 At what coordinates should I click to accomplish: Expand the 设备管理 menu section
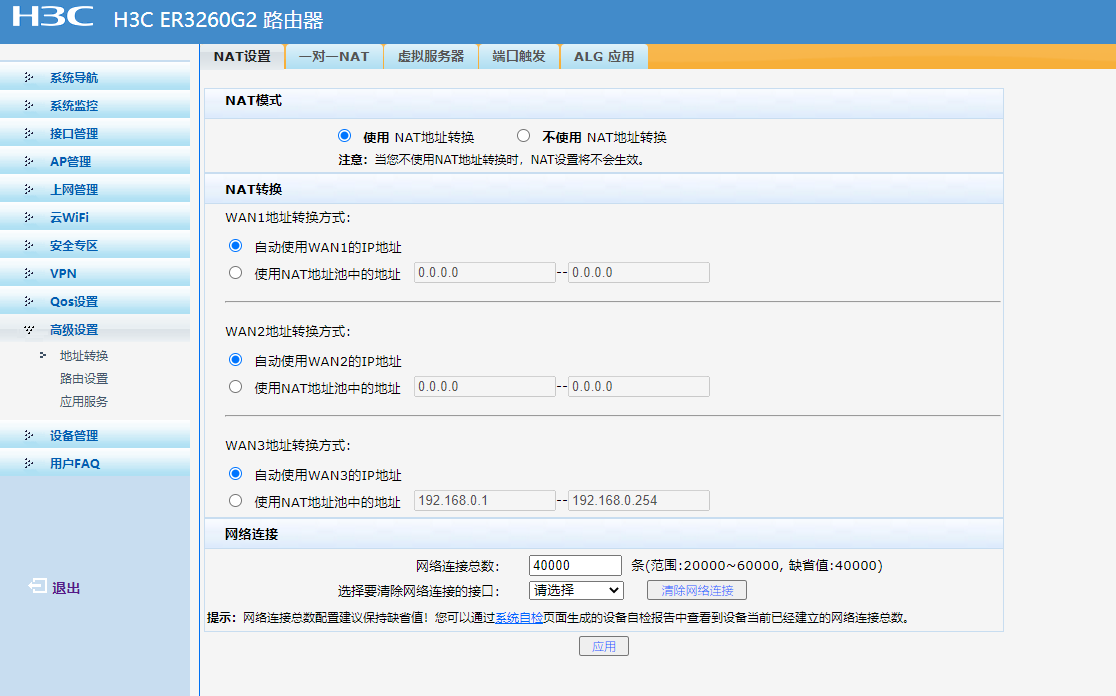[74, 436]
